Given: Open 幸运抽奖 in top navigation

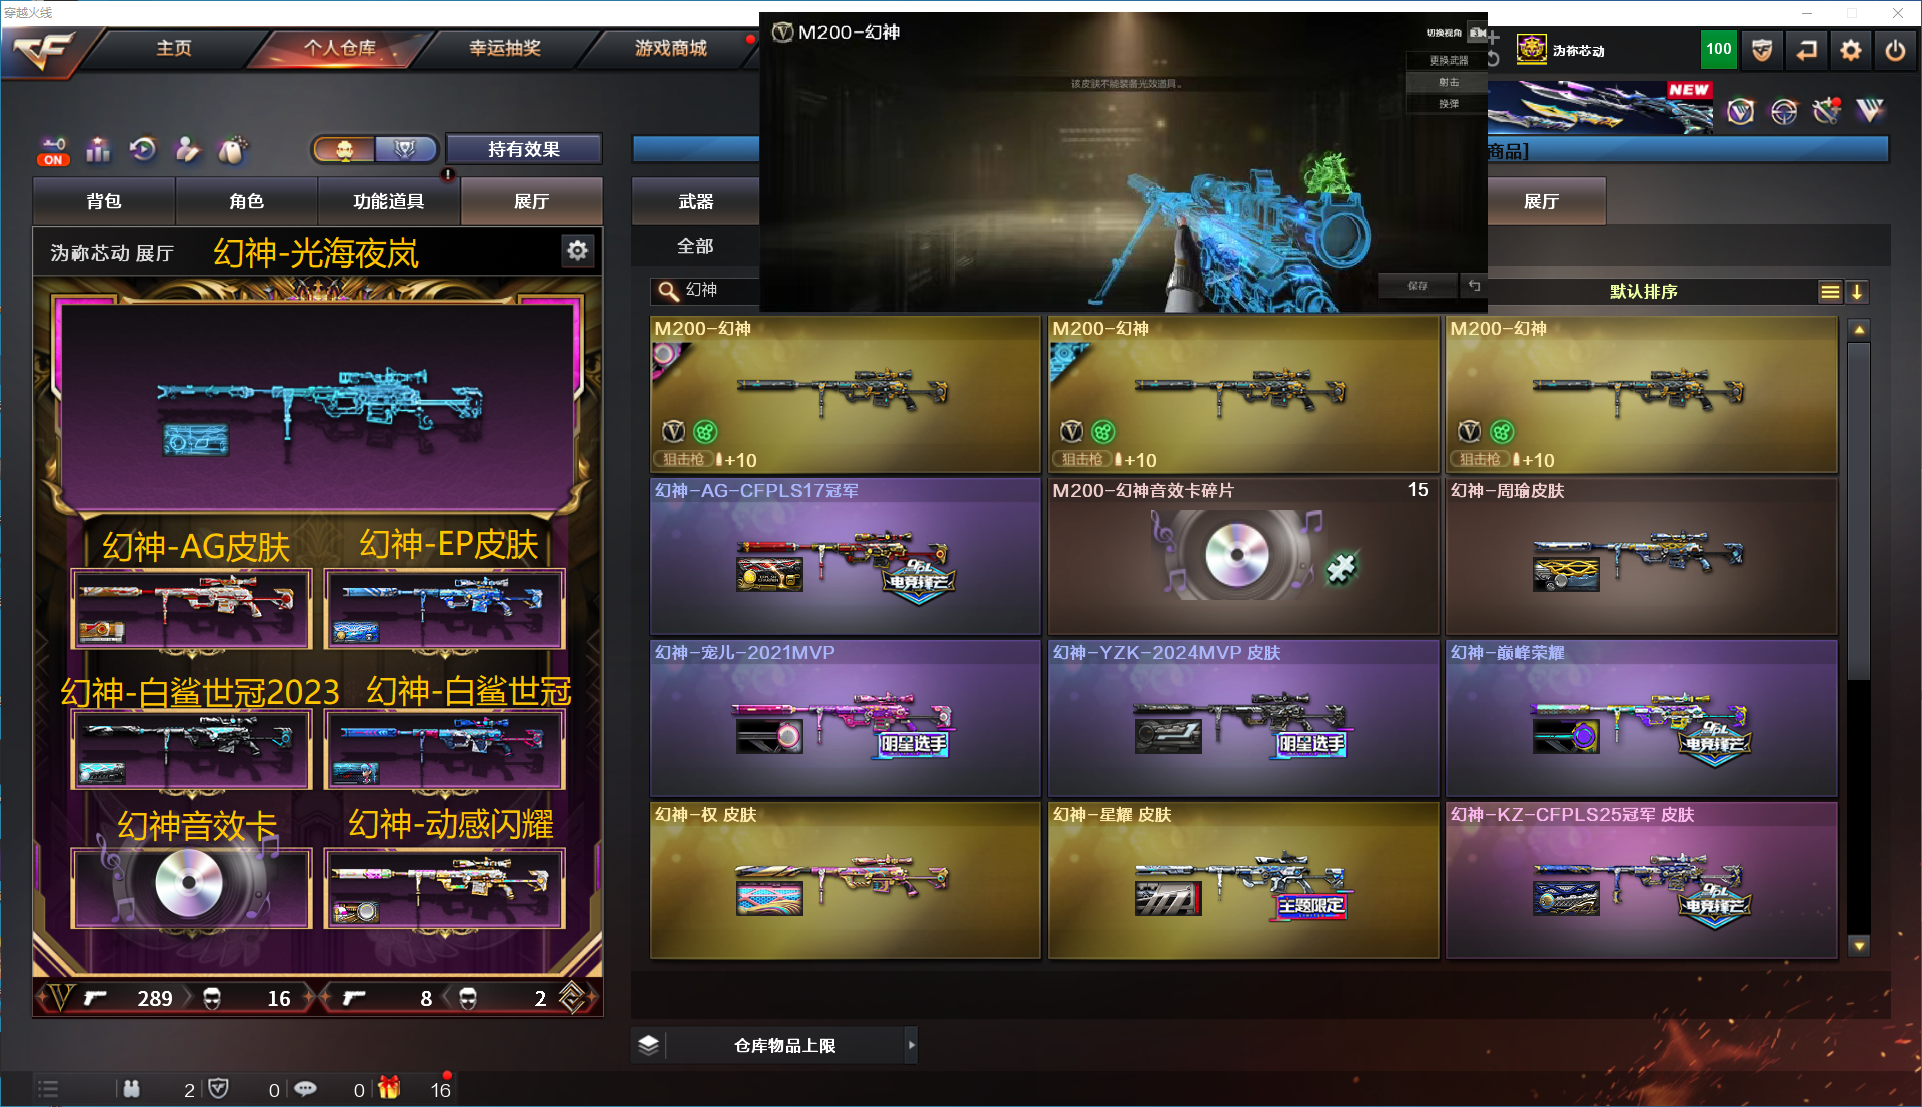Looking at the screenshot, I should pyautogui.click(x=505, y=48).
